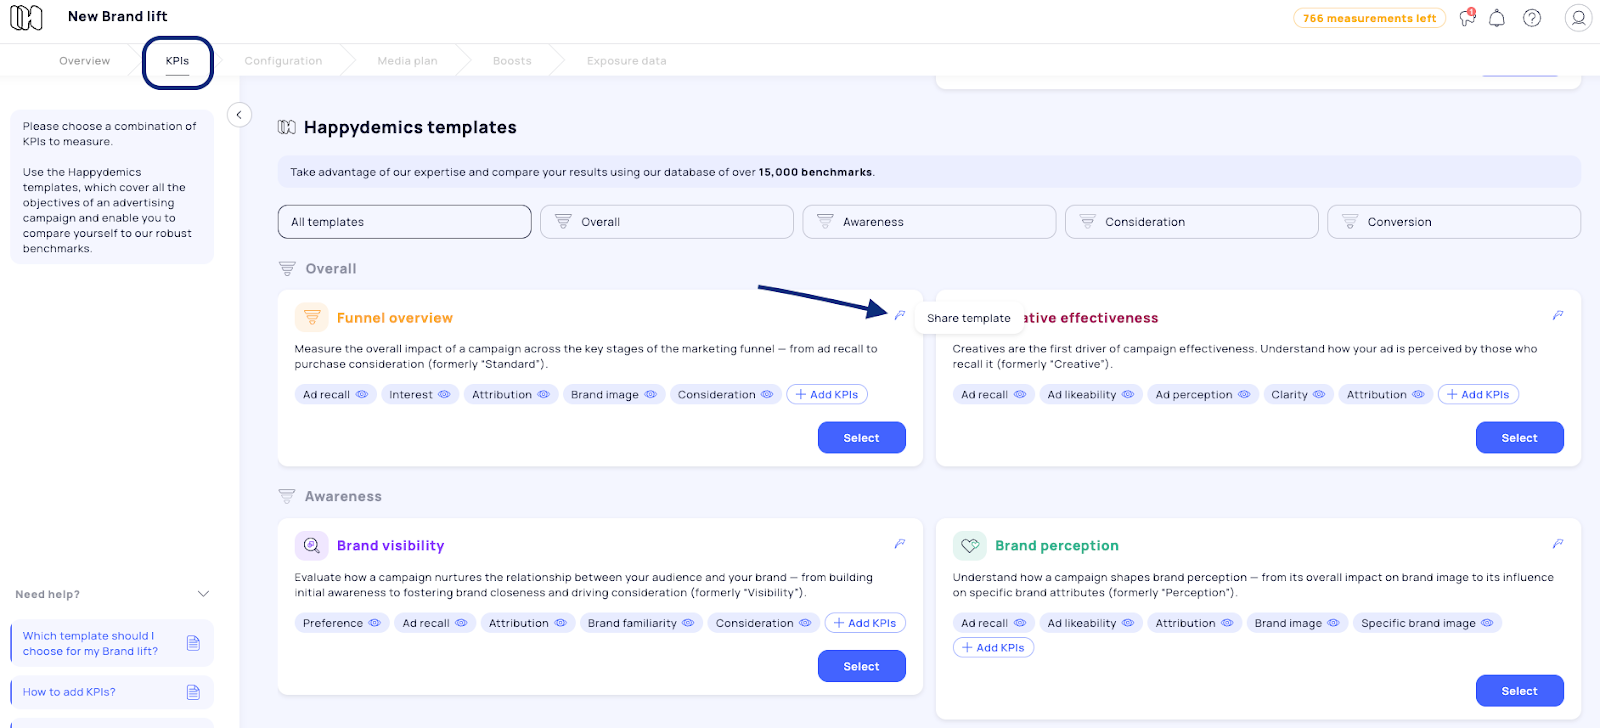Filter templates by Awareness
Viewport: 1600px width, 728px height.
[928, 222]
